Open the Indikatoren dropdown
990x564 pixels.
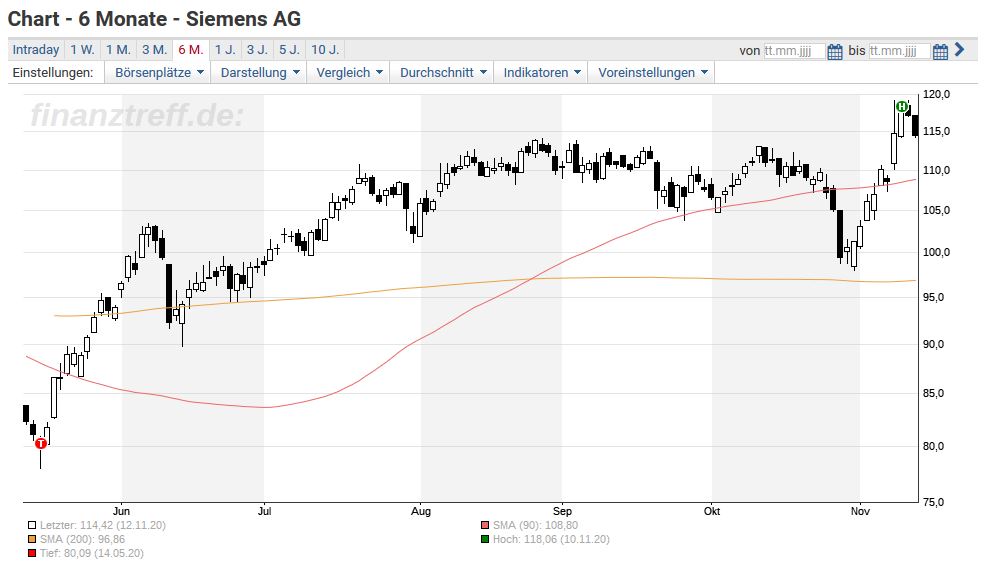[x=541, y=73]
